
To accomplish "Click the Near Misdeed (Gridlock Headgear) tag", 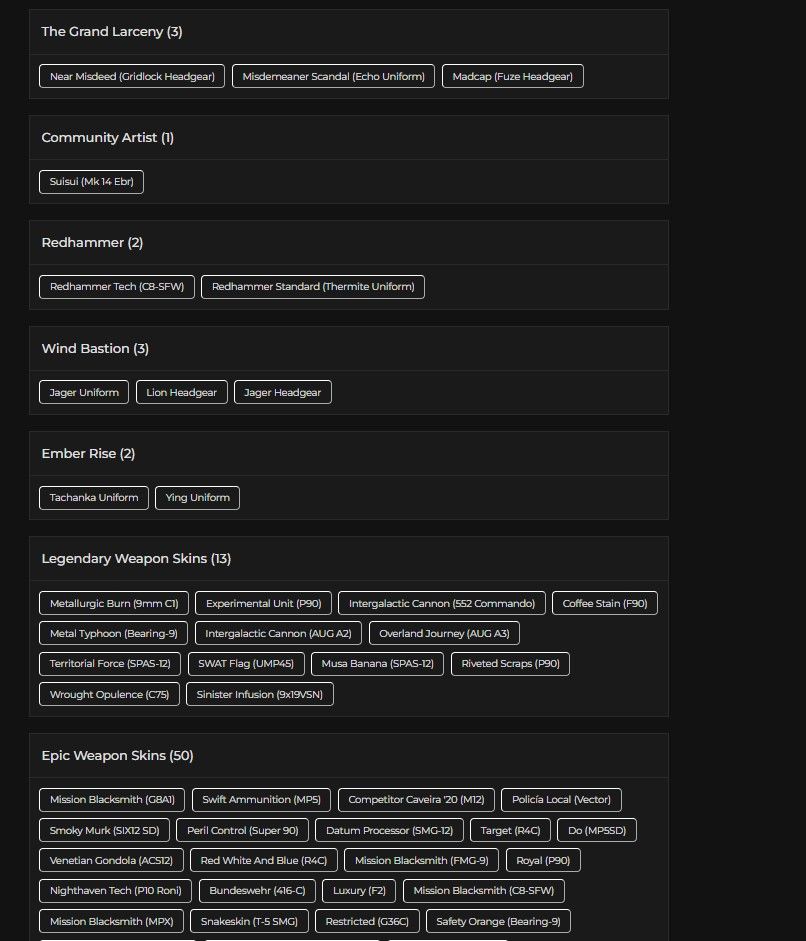I will (132, 76).
